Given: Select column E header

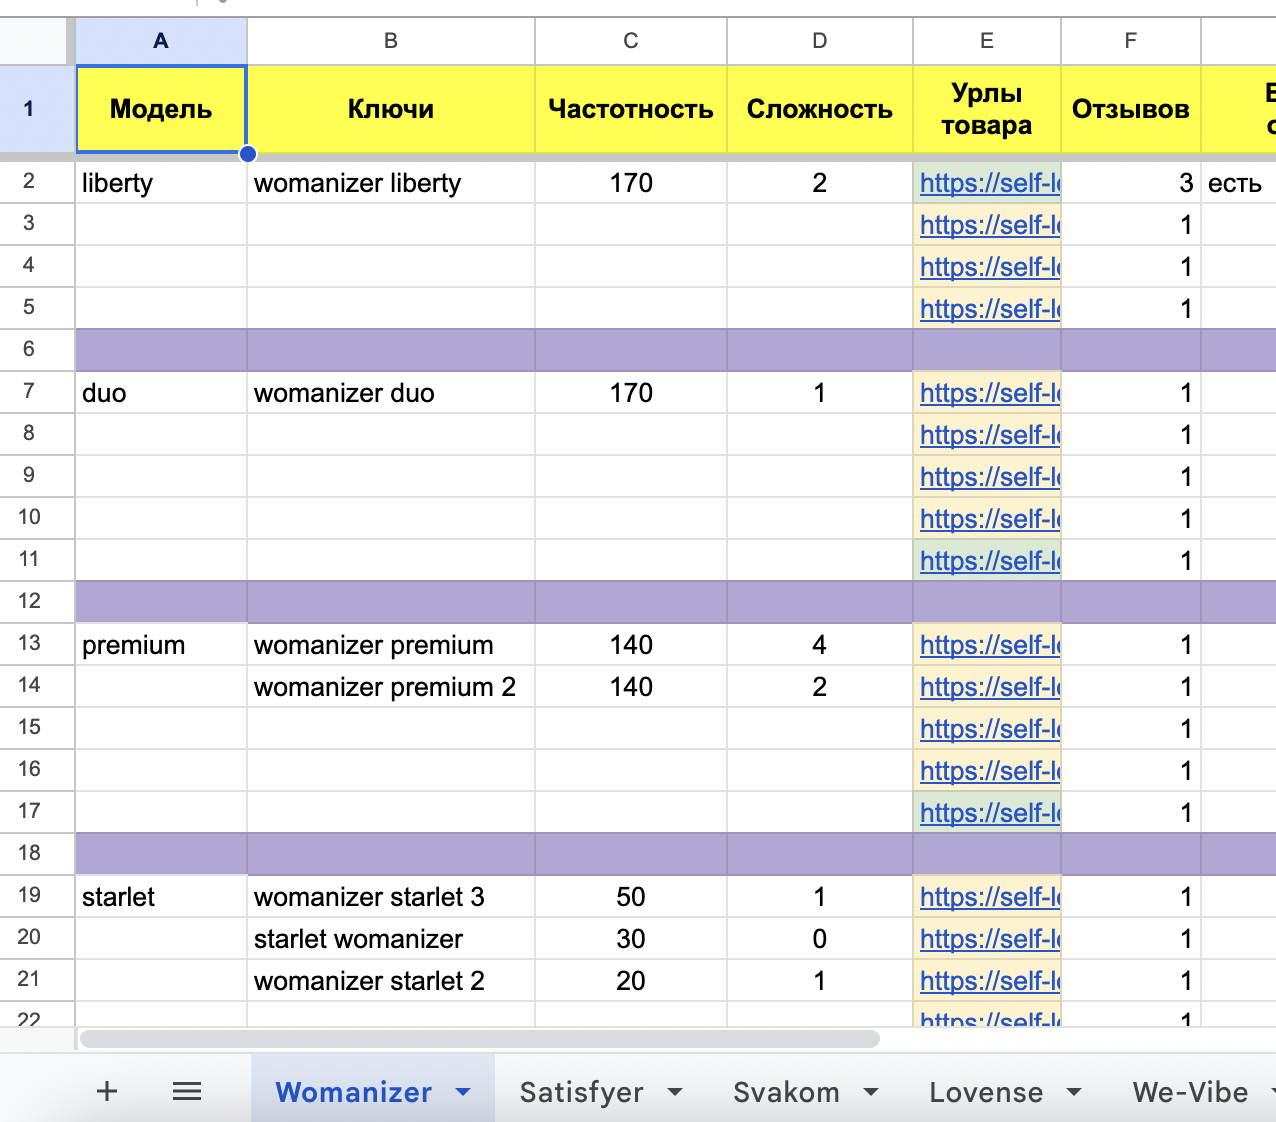Looking at the screenshot, I should (987, 41).
